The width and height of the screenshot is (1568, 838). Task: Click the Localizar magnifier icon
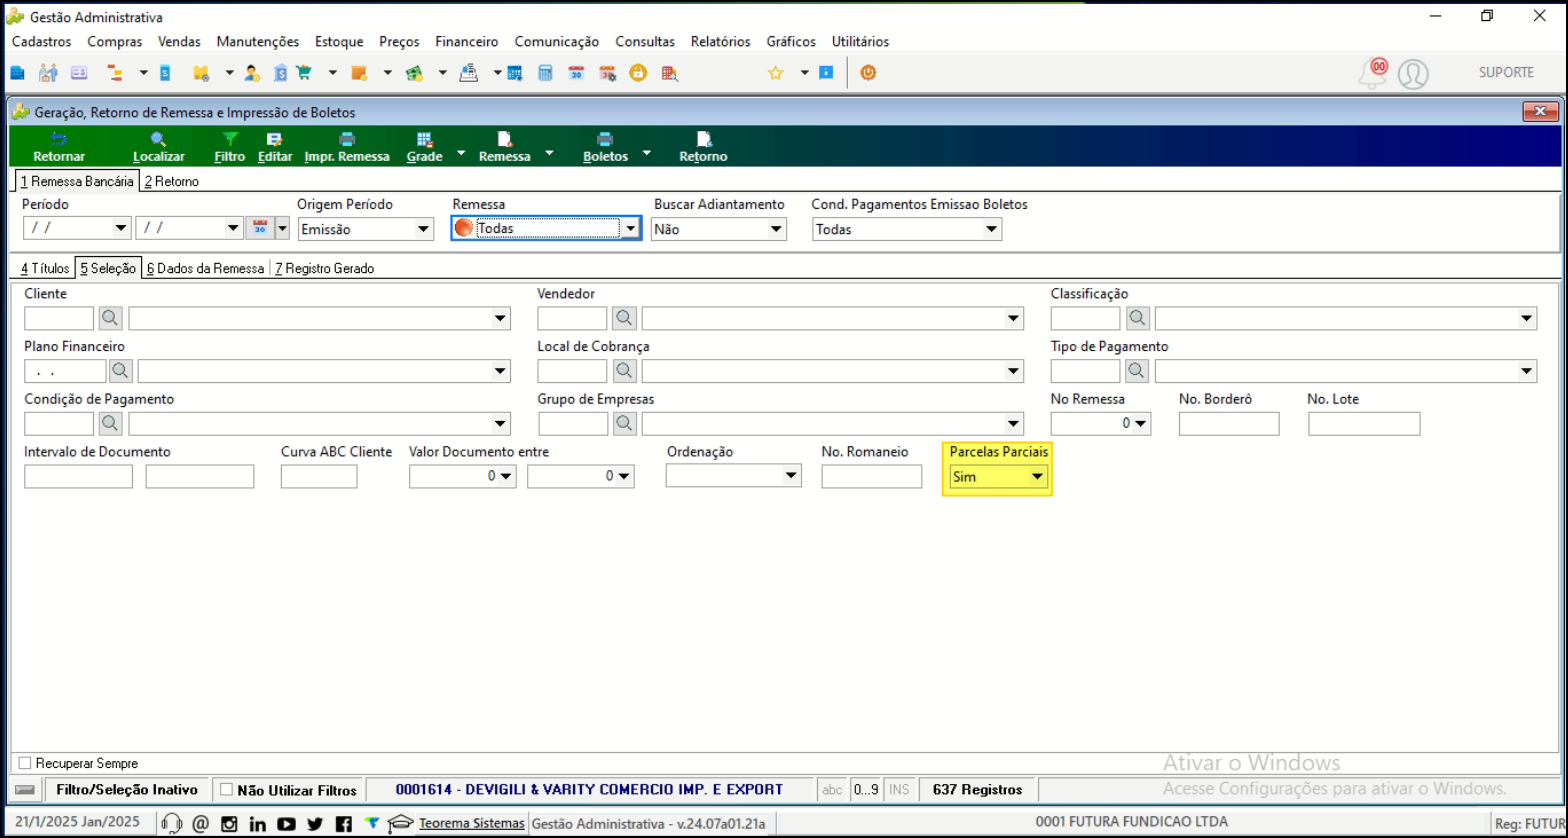(158, 139)
